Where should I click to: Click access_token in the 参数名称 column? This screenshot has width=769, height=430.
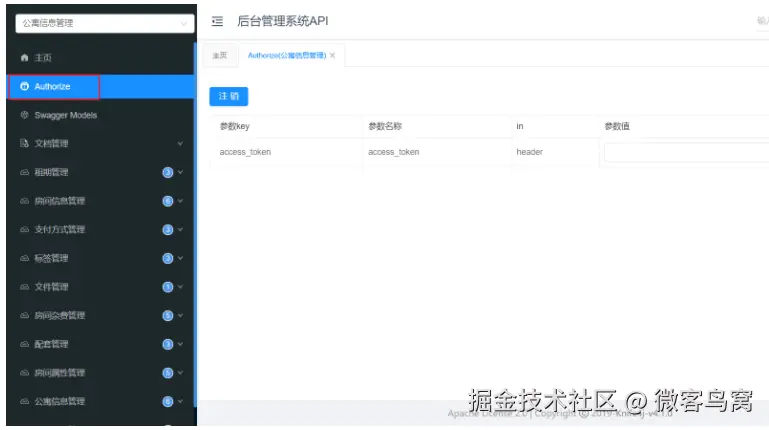394,152
